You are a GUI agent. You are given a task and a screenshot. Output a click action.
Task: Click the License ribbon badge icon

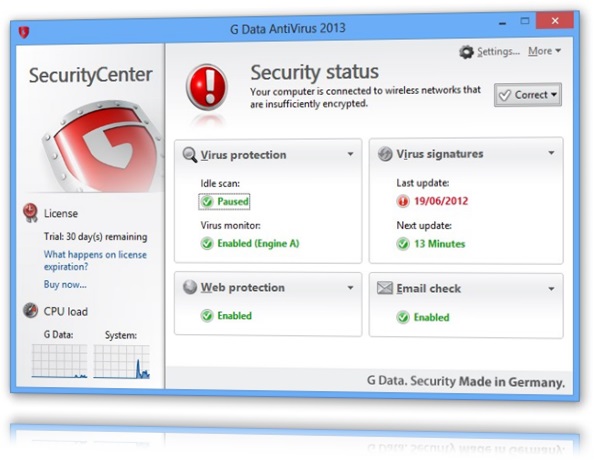pyautogui.click(x=30, y=212)
